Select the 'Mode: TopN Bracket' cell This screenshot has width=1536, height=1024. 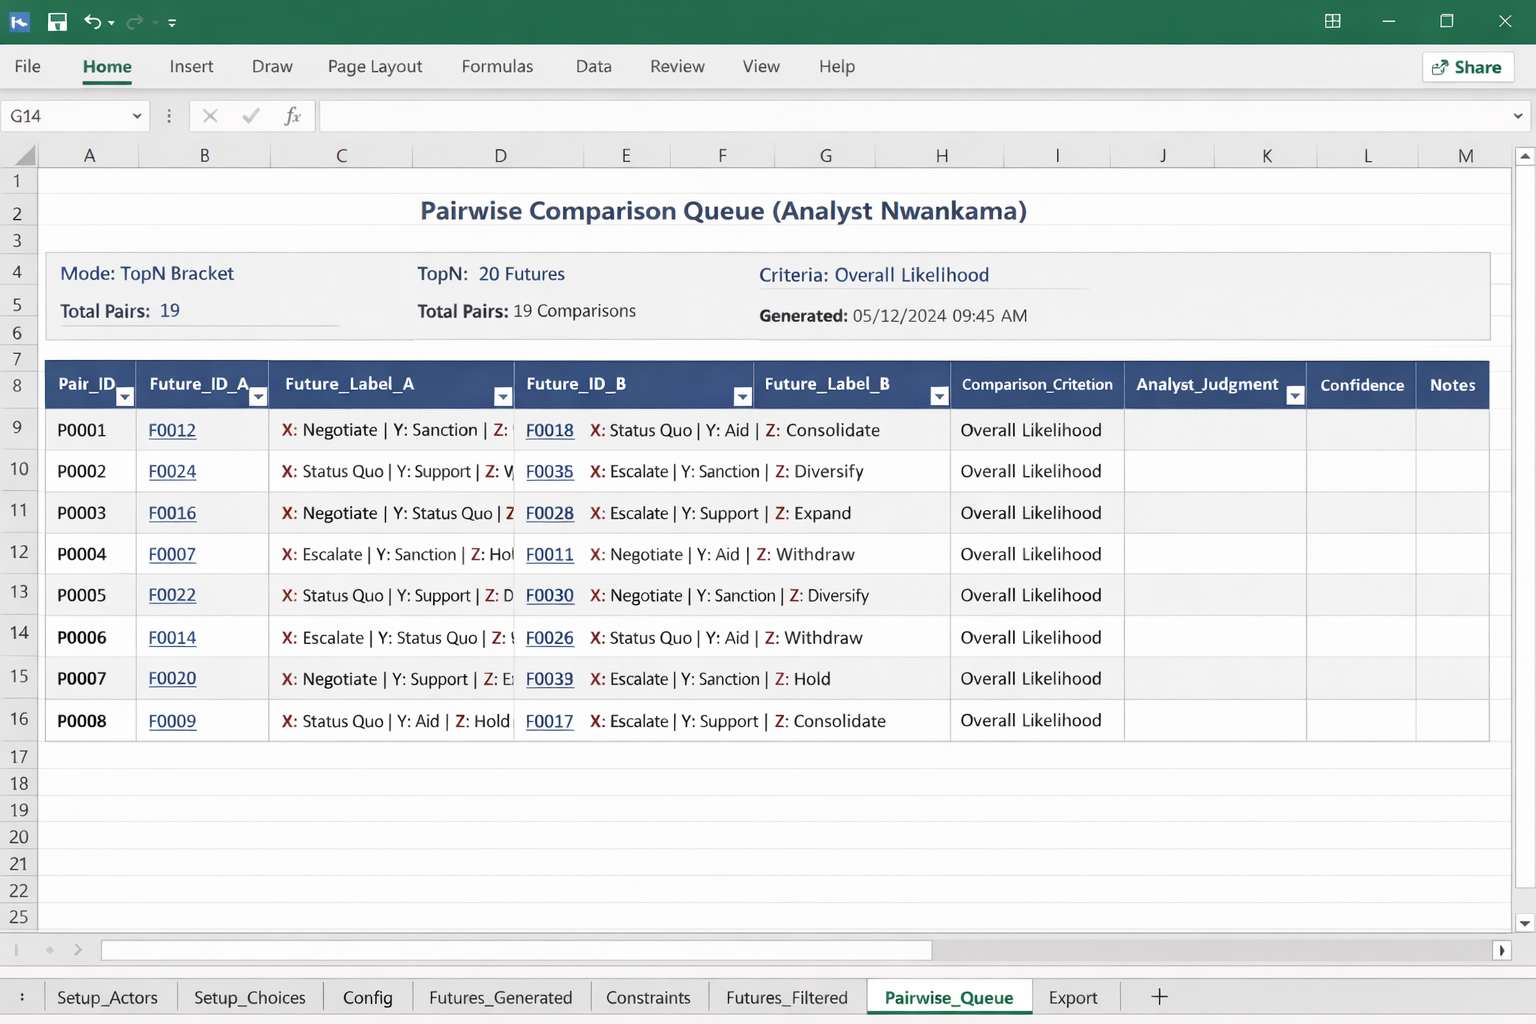click(x=147, y=274)
